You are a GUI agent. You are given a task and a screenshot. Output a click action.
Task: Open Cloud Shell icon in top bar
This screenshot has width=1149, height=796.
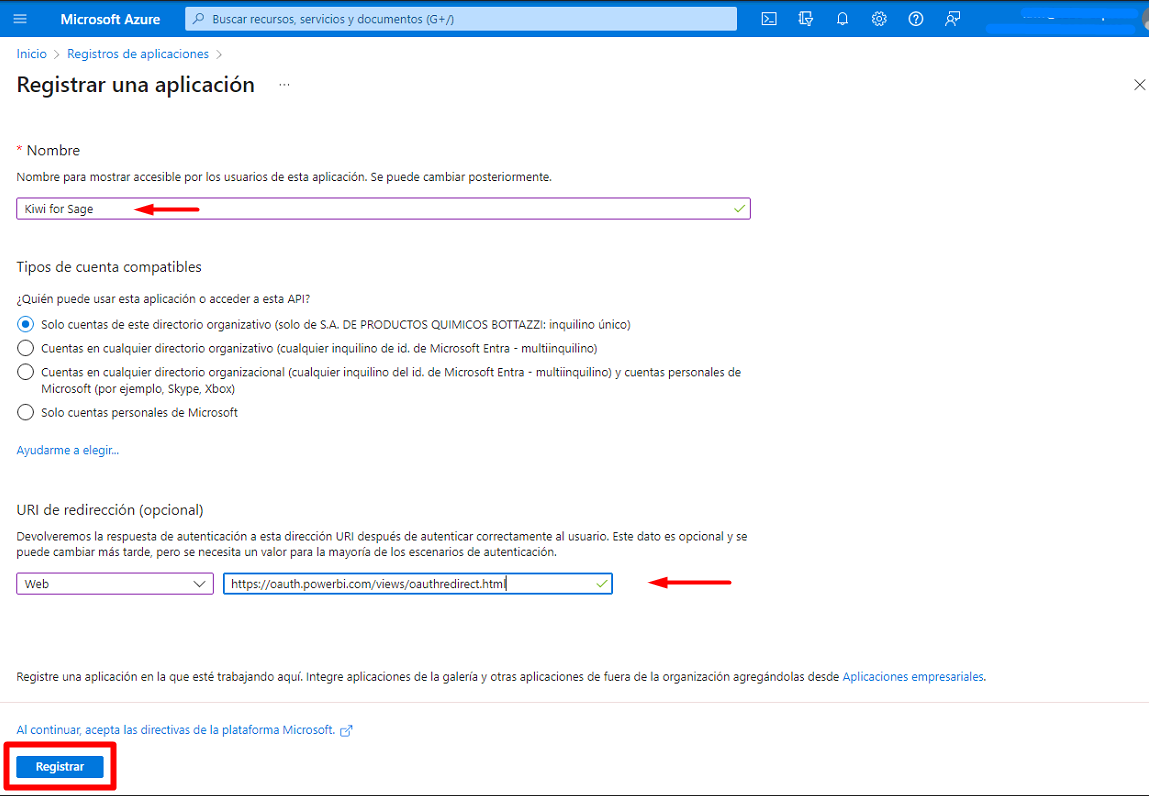coord(769,19)
